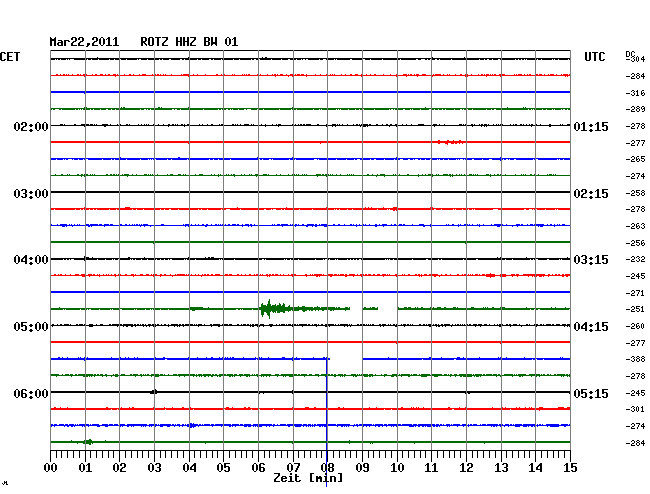Select the 03:00 CET time label
Screen dimensions: 650x494
click(x=31, y=194)
